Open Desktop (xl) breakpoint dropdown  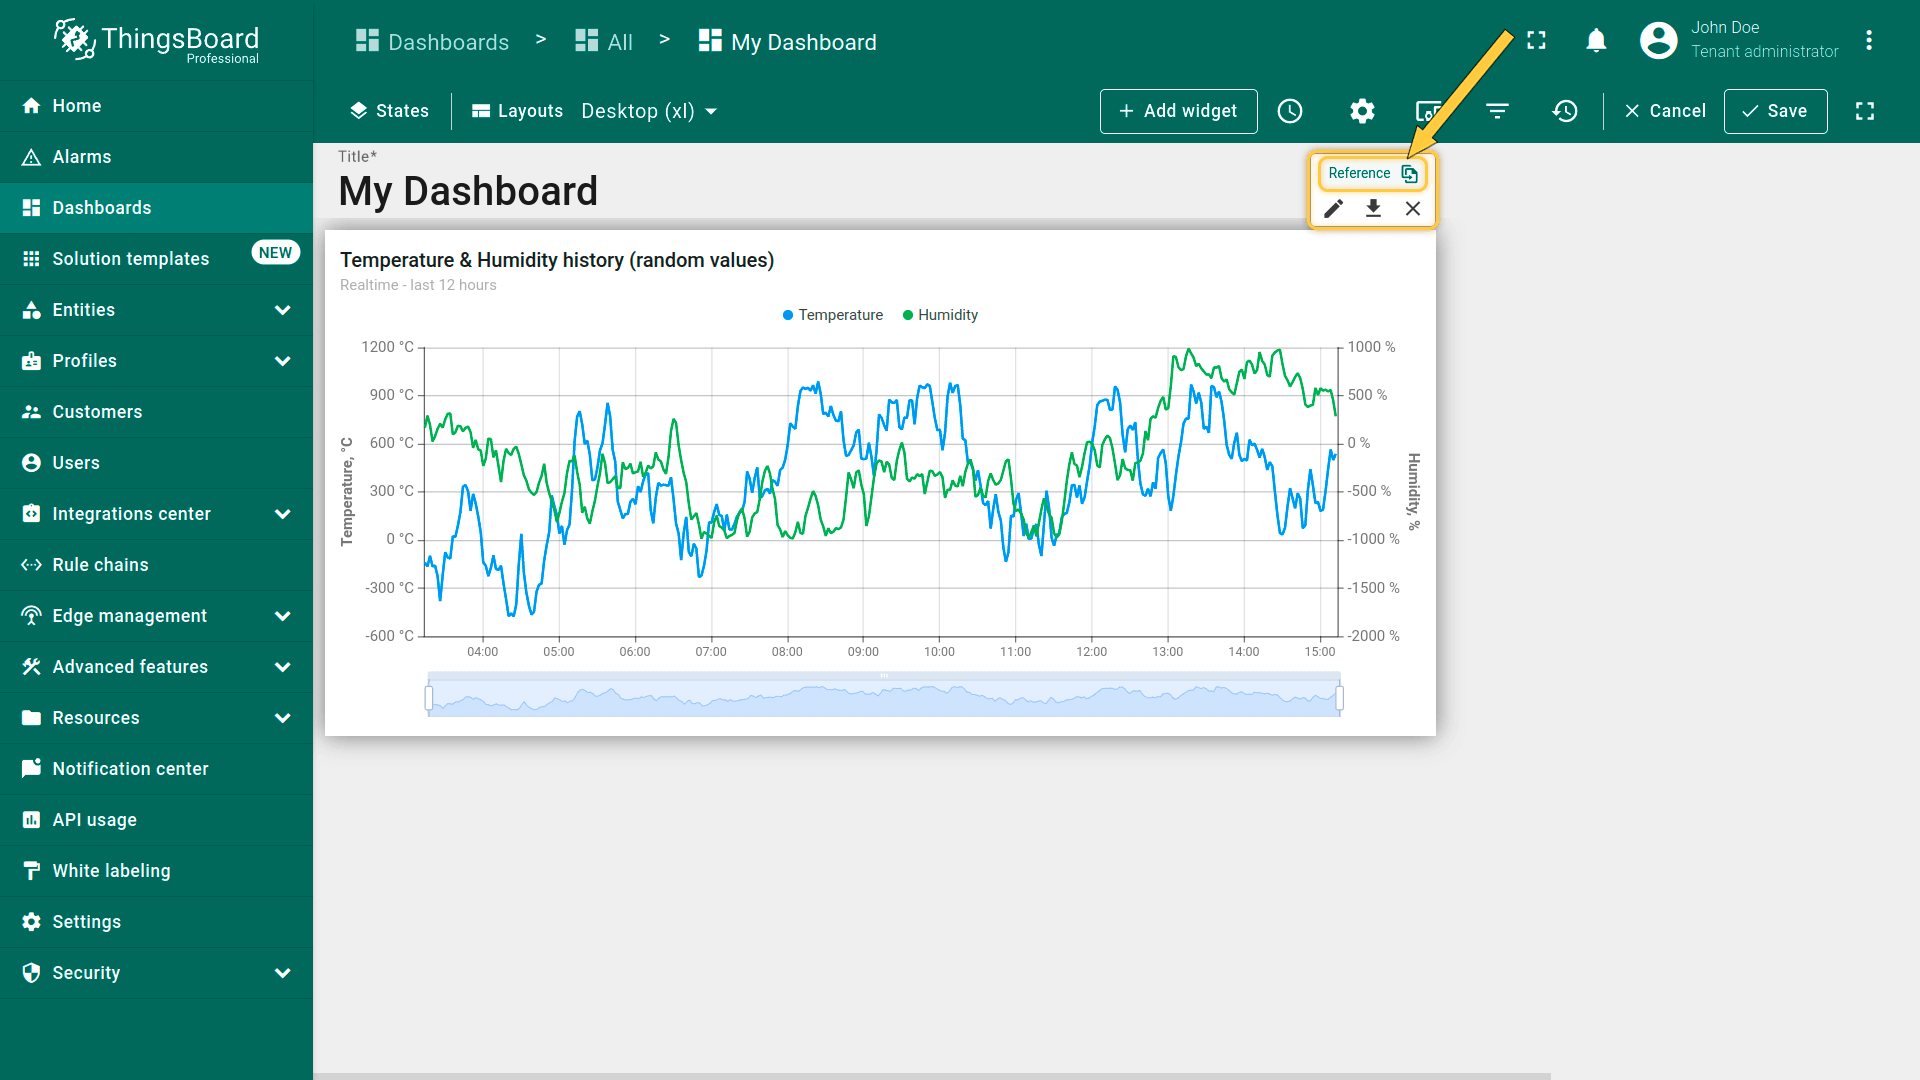[649, 111]
